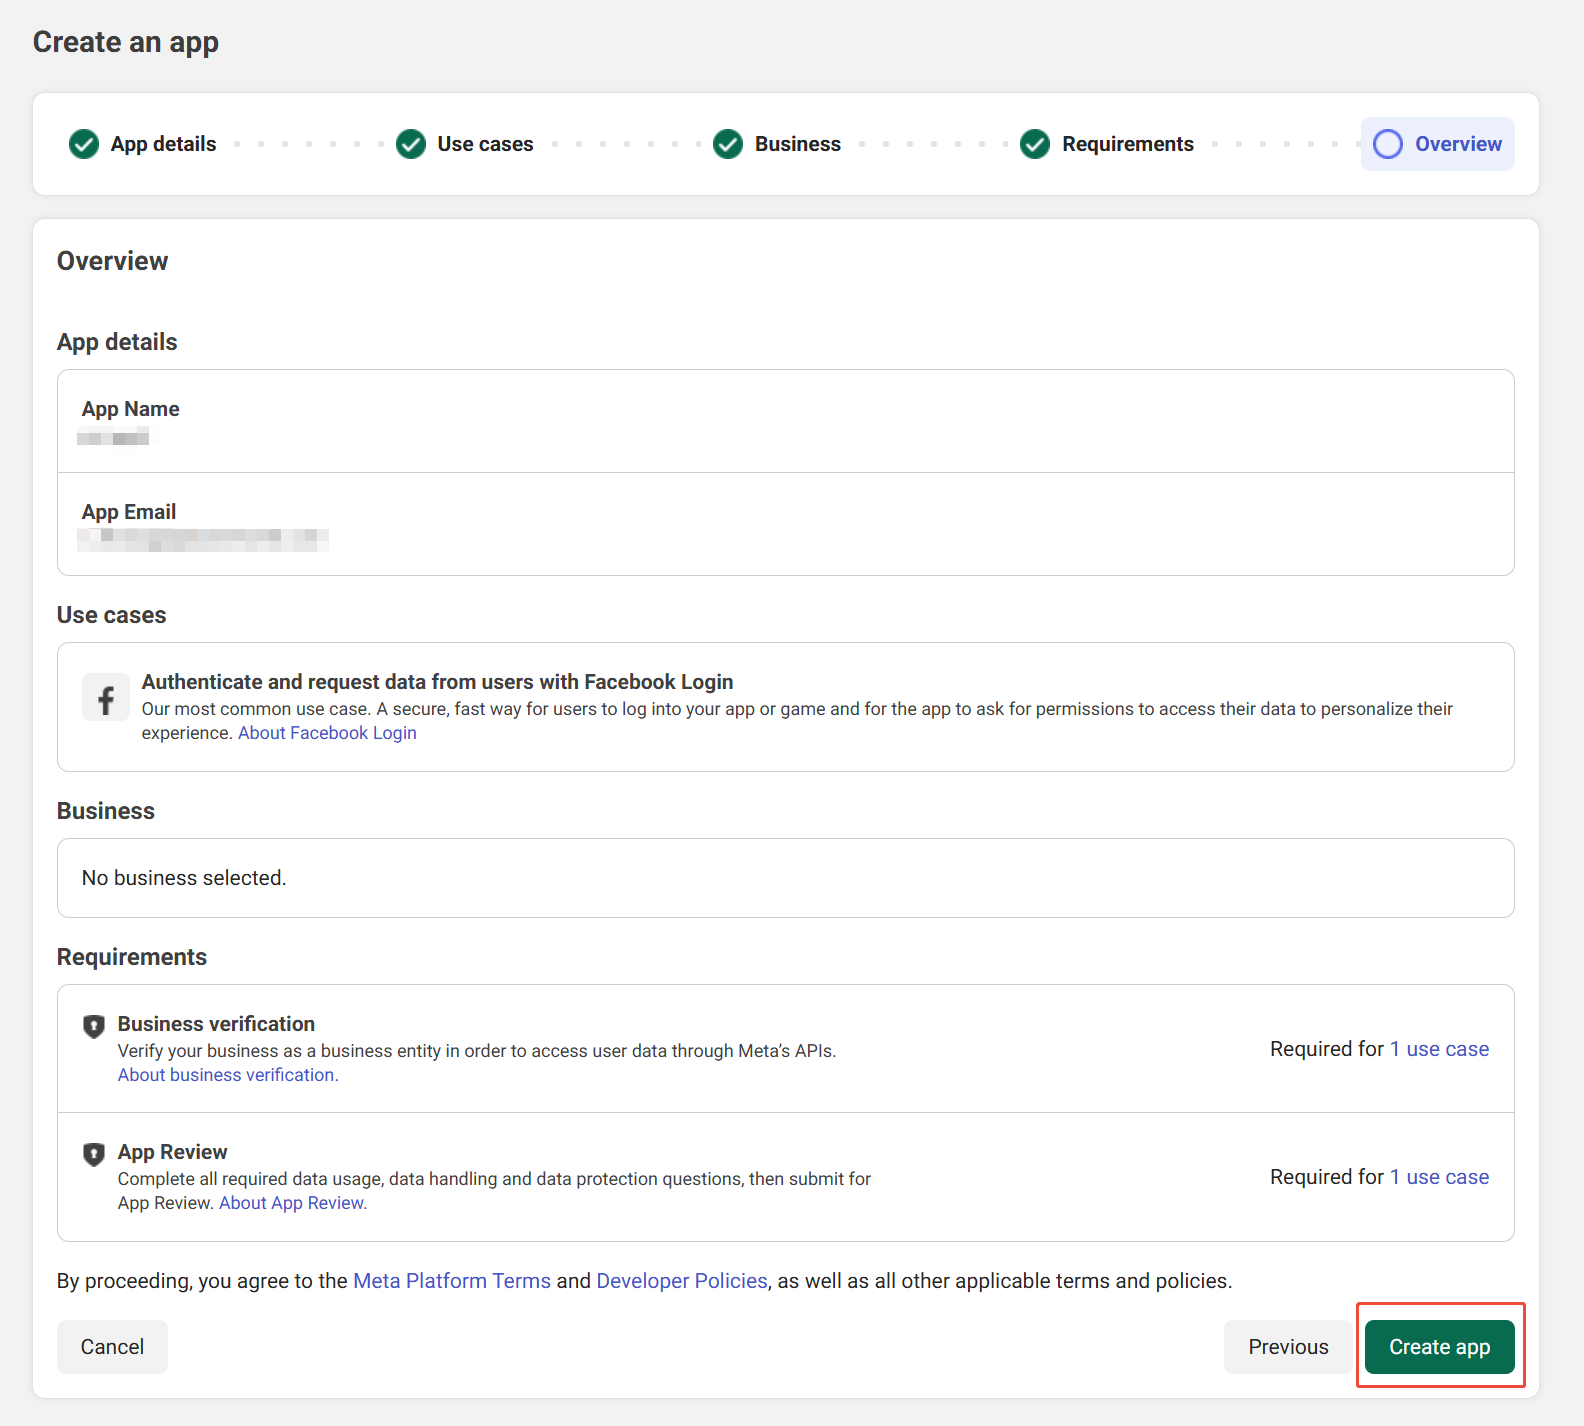The height and width of the screenshot is (1426, 1584).
Task: Click the green checkmark beside Requirements step
Action: tap(1035, 144)
